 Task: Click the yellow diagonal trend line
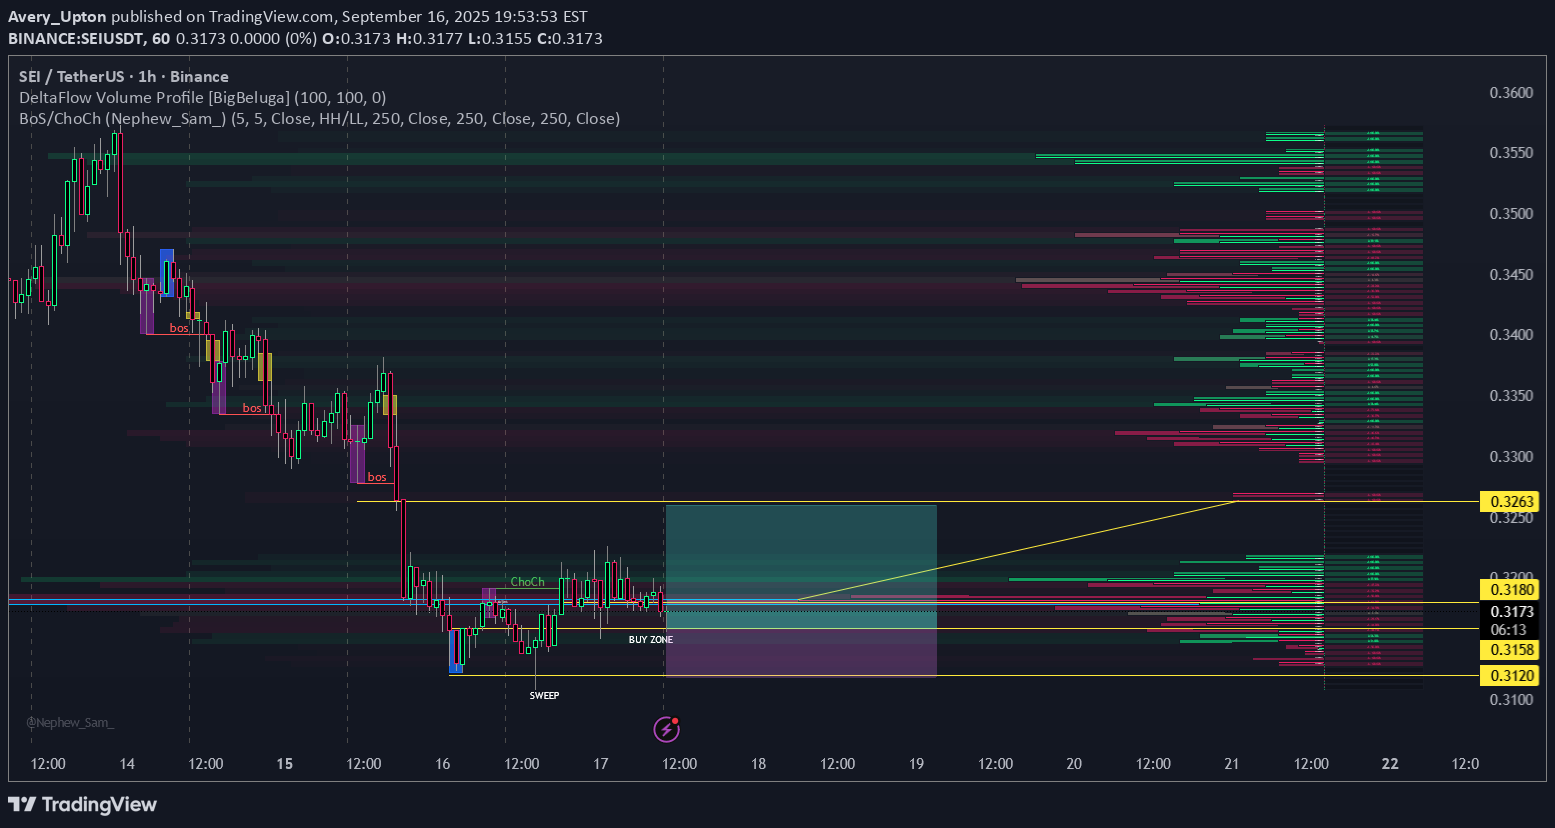[x=1018, y=550]
